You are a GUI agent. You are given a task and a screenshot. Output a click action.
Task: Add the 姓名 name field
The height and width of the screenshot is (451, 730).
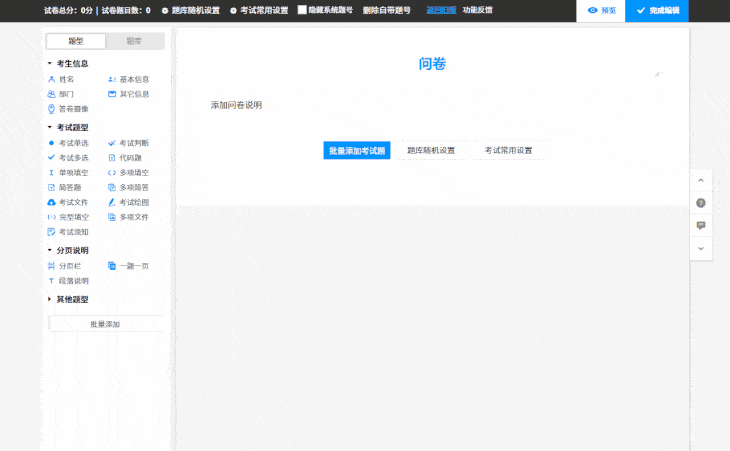pos(61,79)
